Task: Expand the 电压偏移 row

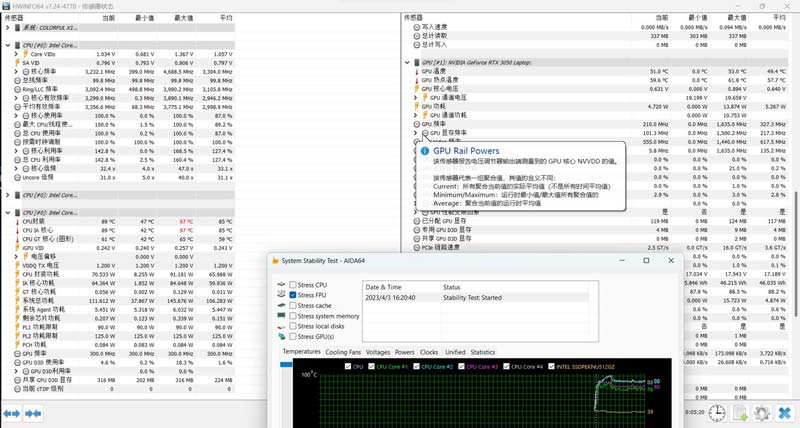Action: click(x=16, y=257)
